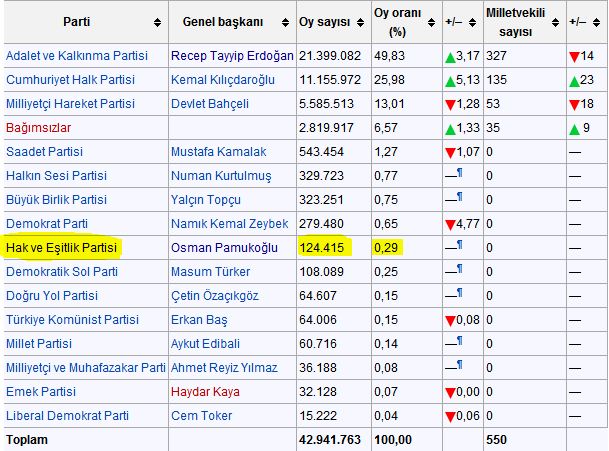609x451 pixels.
Task: Open Ahmet Reyiz Yılmaz link
Action: point(224,367)
